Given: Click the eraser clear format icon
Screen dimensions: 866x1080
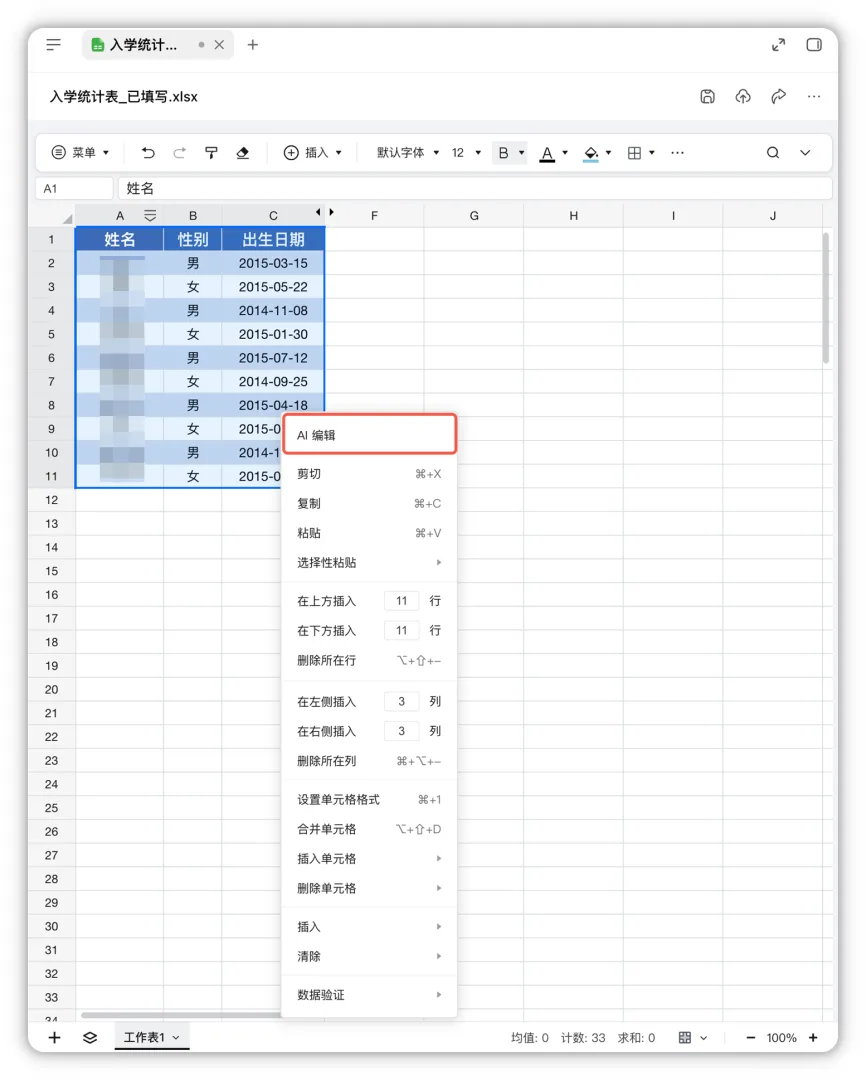Looking at the screenshot, I should (243, 153).
